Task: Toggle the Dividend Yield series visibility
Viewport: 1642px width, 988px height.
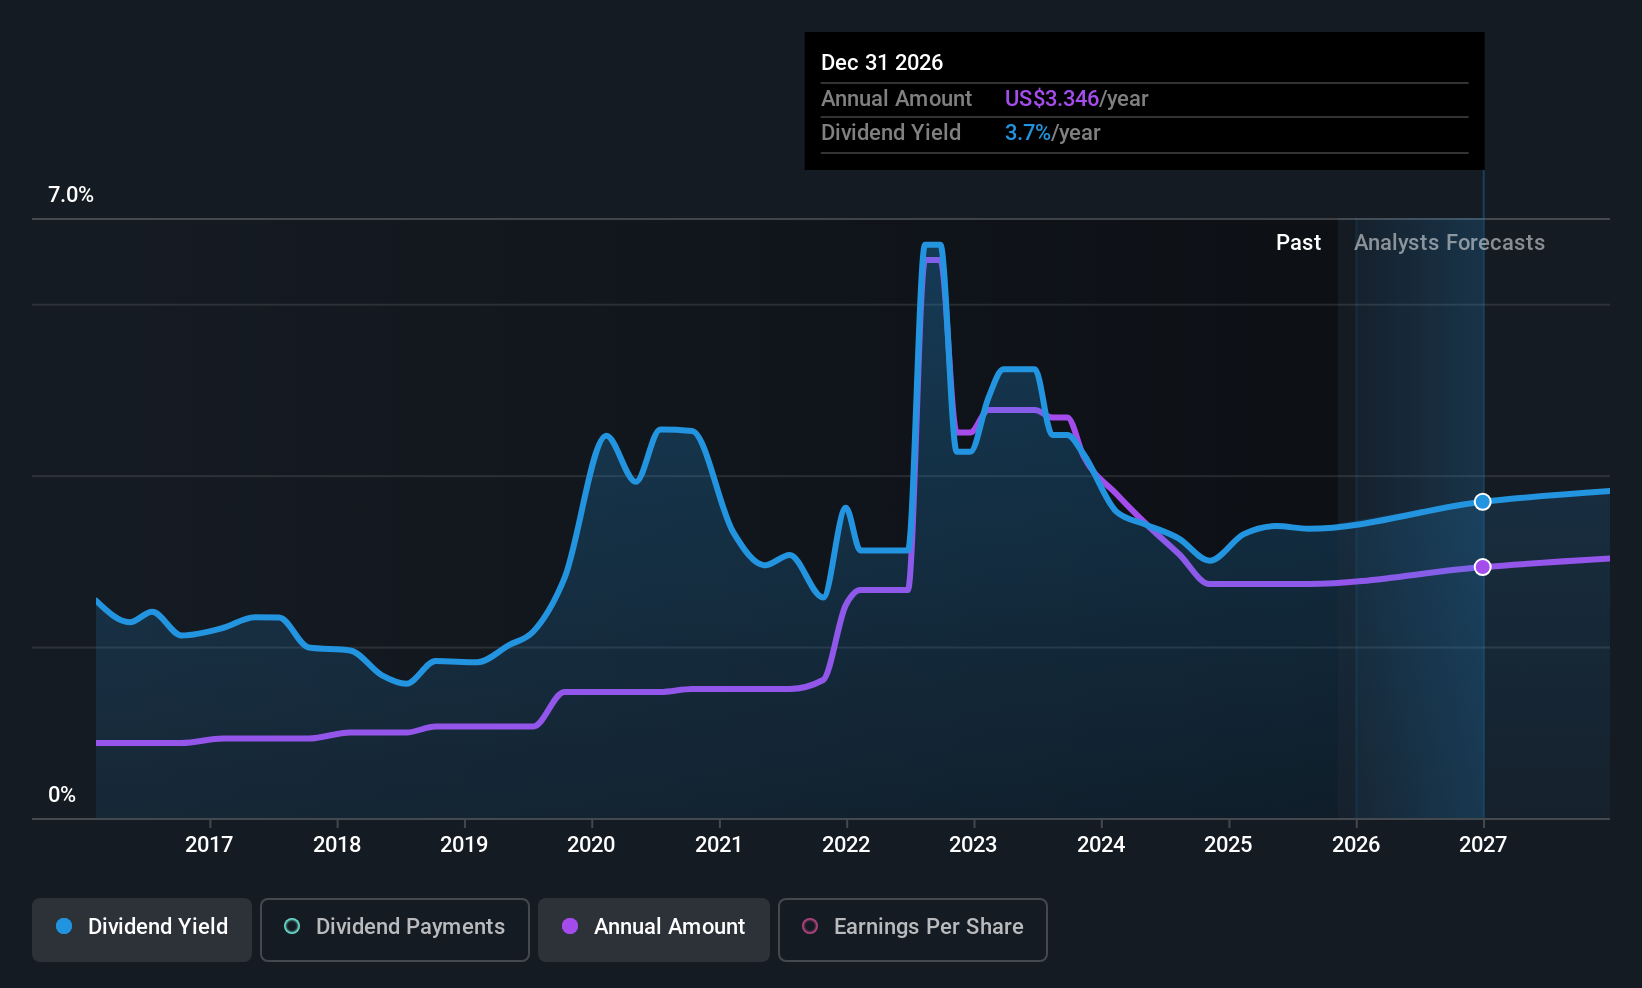Action: click(141, 928)
